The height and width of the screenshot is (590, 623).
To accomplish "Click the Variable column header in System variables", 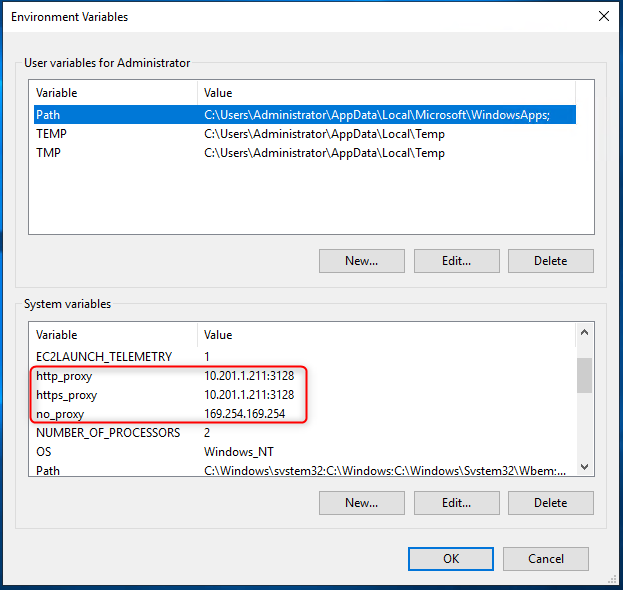I will [x=116, y=335].
